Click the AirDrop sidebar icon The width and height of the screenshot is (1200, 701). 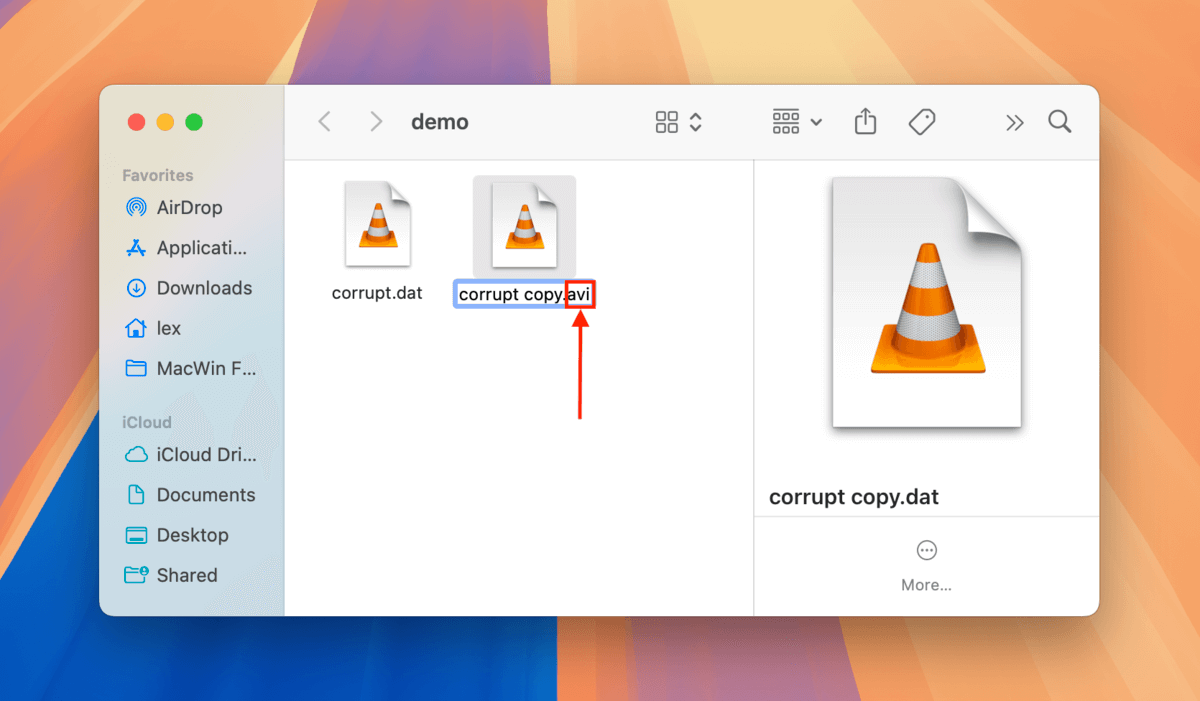[x=136, y=208]
